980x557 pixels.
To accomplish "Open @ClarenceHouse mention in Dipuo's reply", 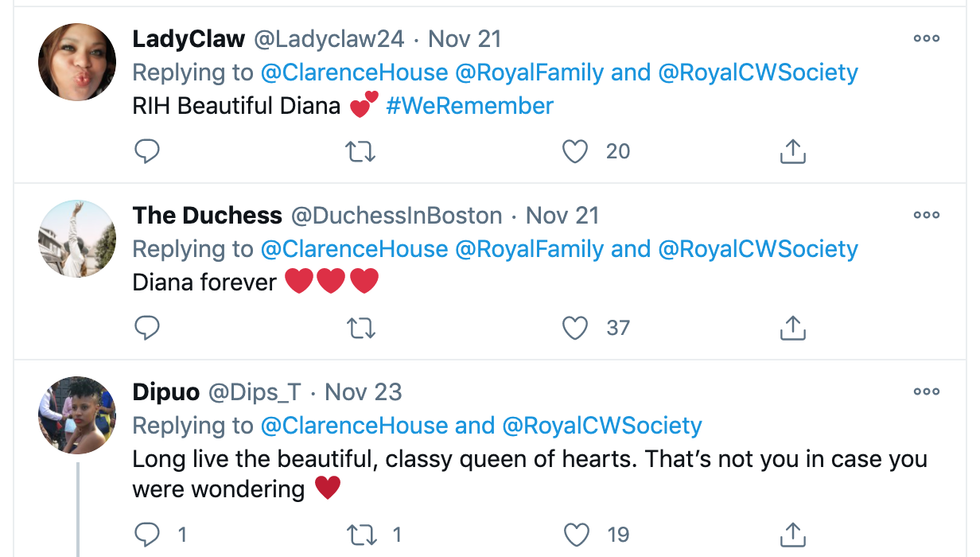I will coord(354,425).
